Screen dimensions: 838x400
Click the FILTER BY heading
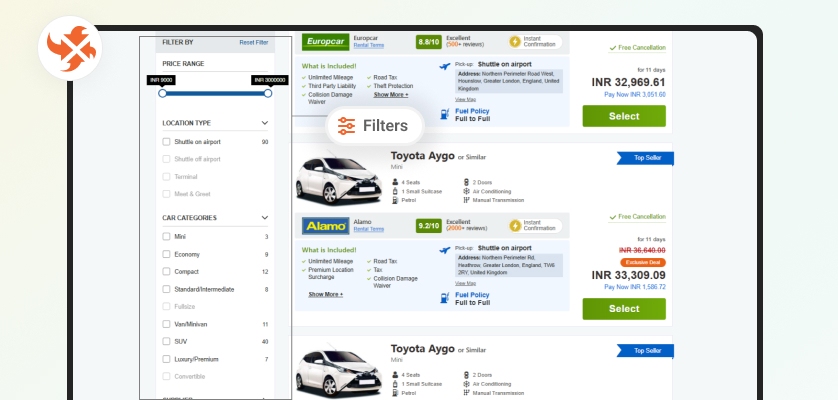click(178, 42)
